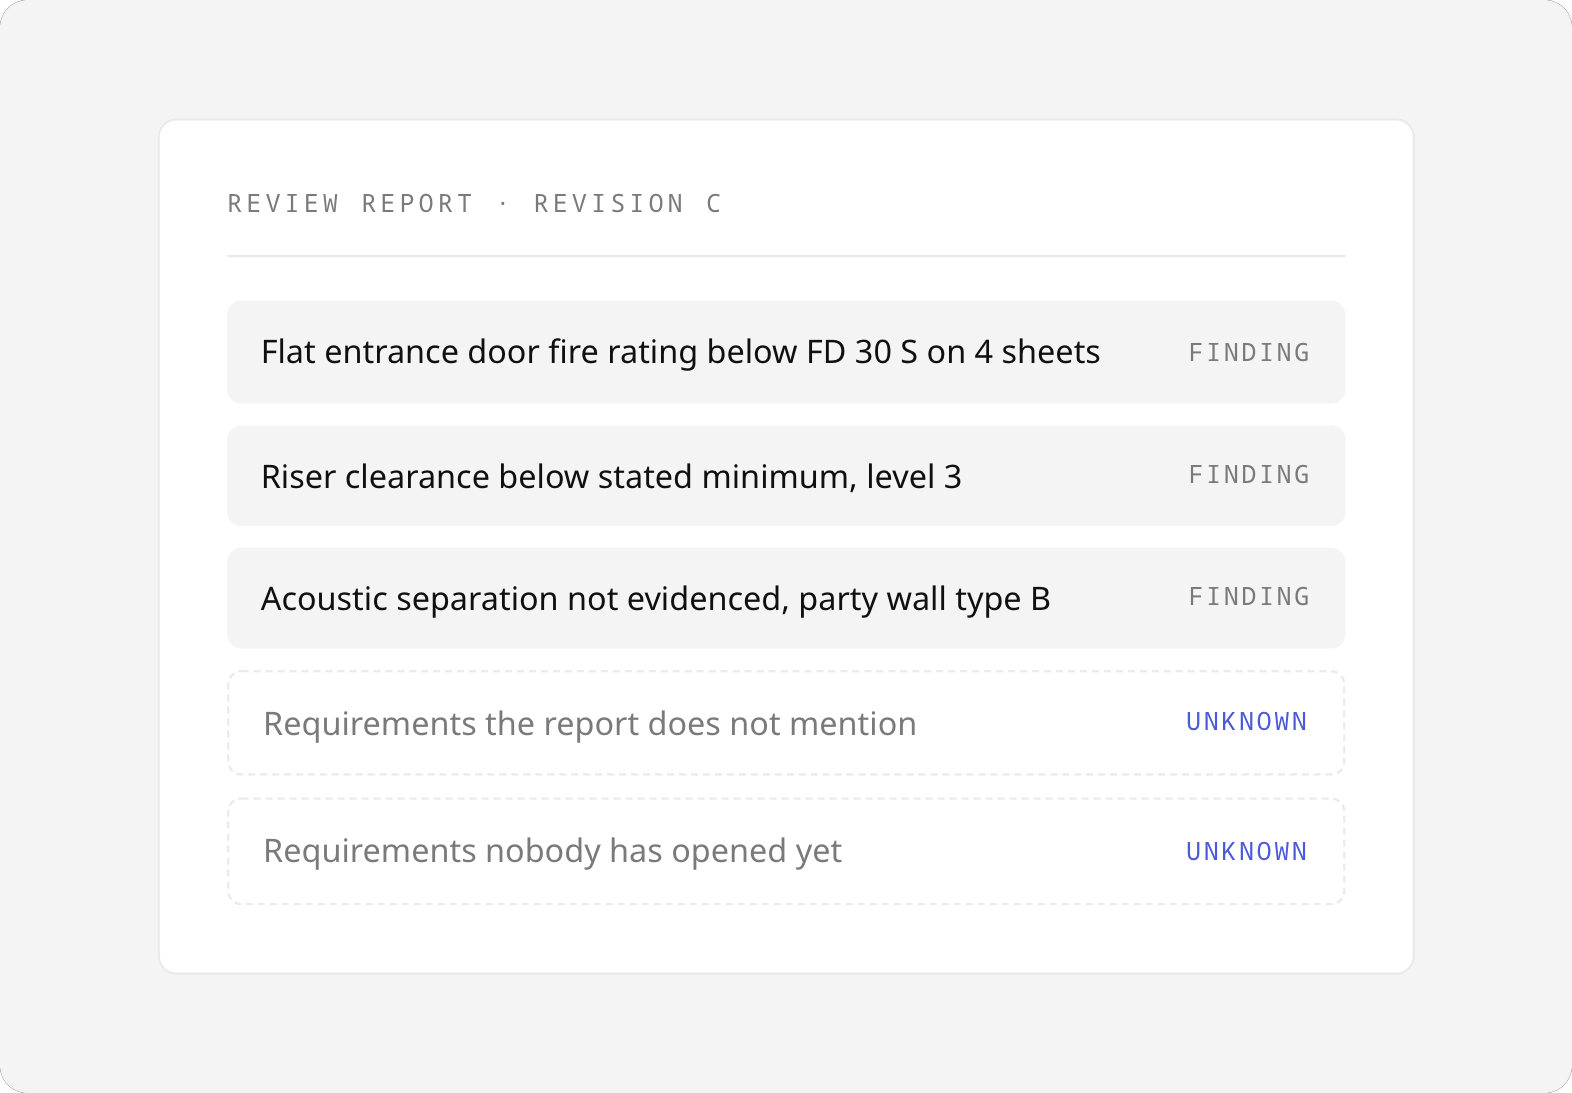Click 'Requirements nobody has opened yet' row

[x=786, y=851]
